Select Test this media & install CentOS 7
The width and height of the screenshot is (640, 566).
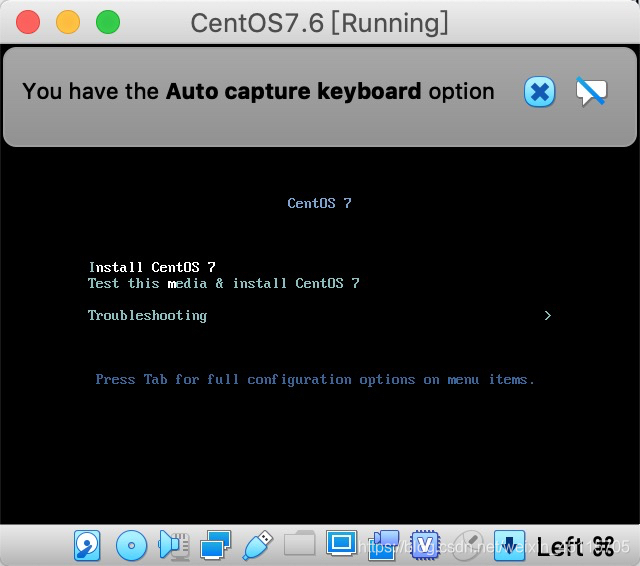pos(224,283)
